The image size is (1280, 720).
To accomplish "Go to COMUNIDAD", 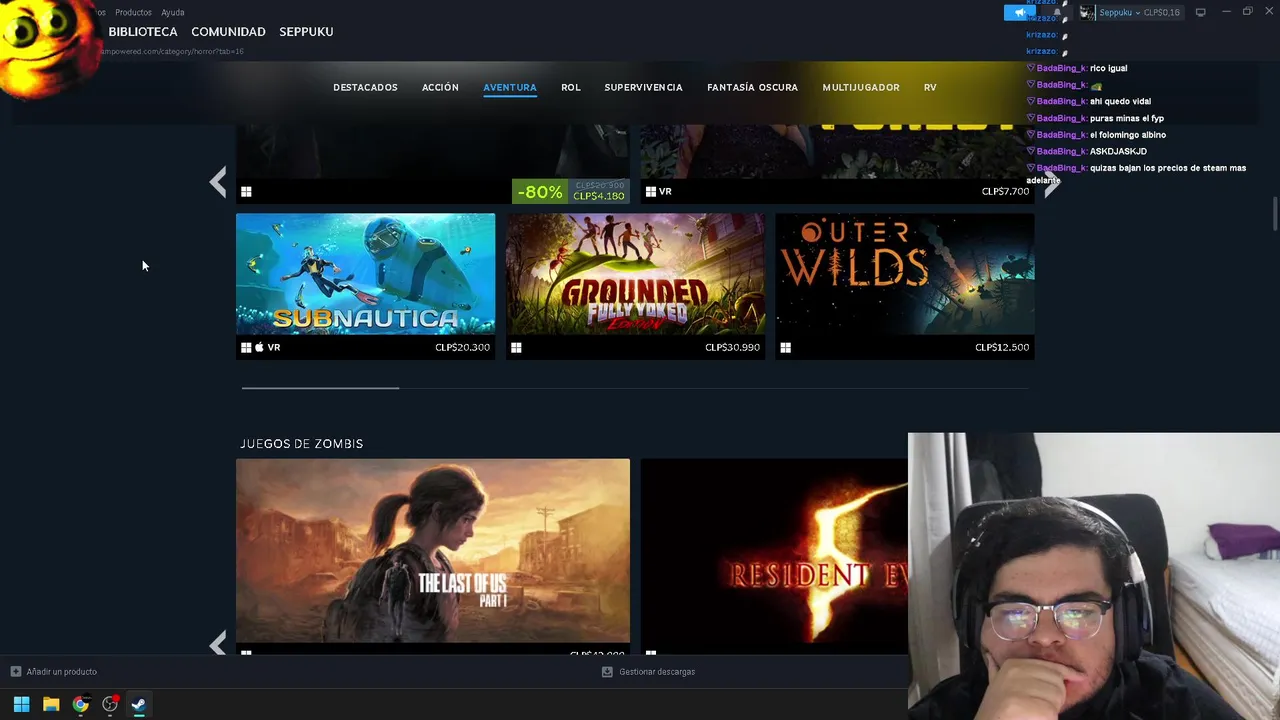I will tap(228, 32).
